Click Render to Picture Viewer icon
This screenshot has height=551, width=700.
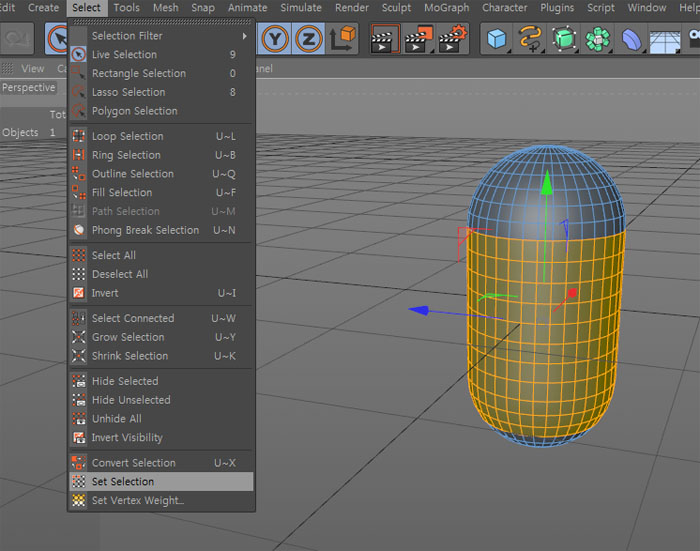tap(418, 39)
